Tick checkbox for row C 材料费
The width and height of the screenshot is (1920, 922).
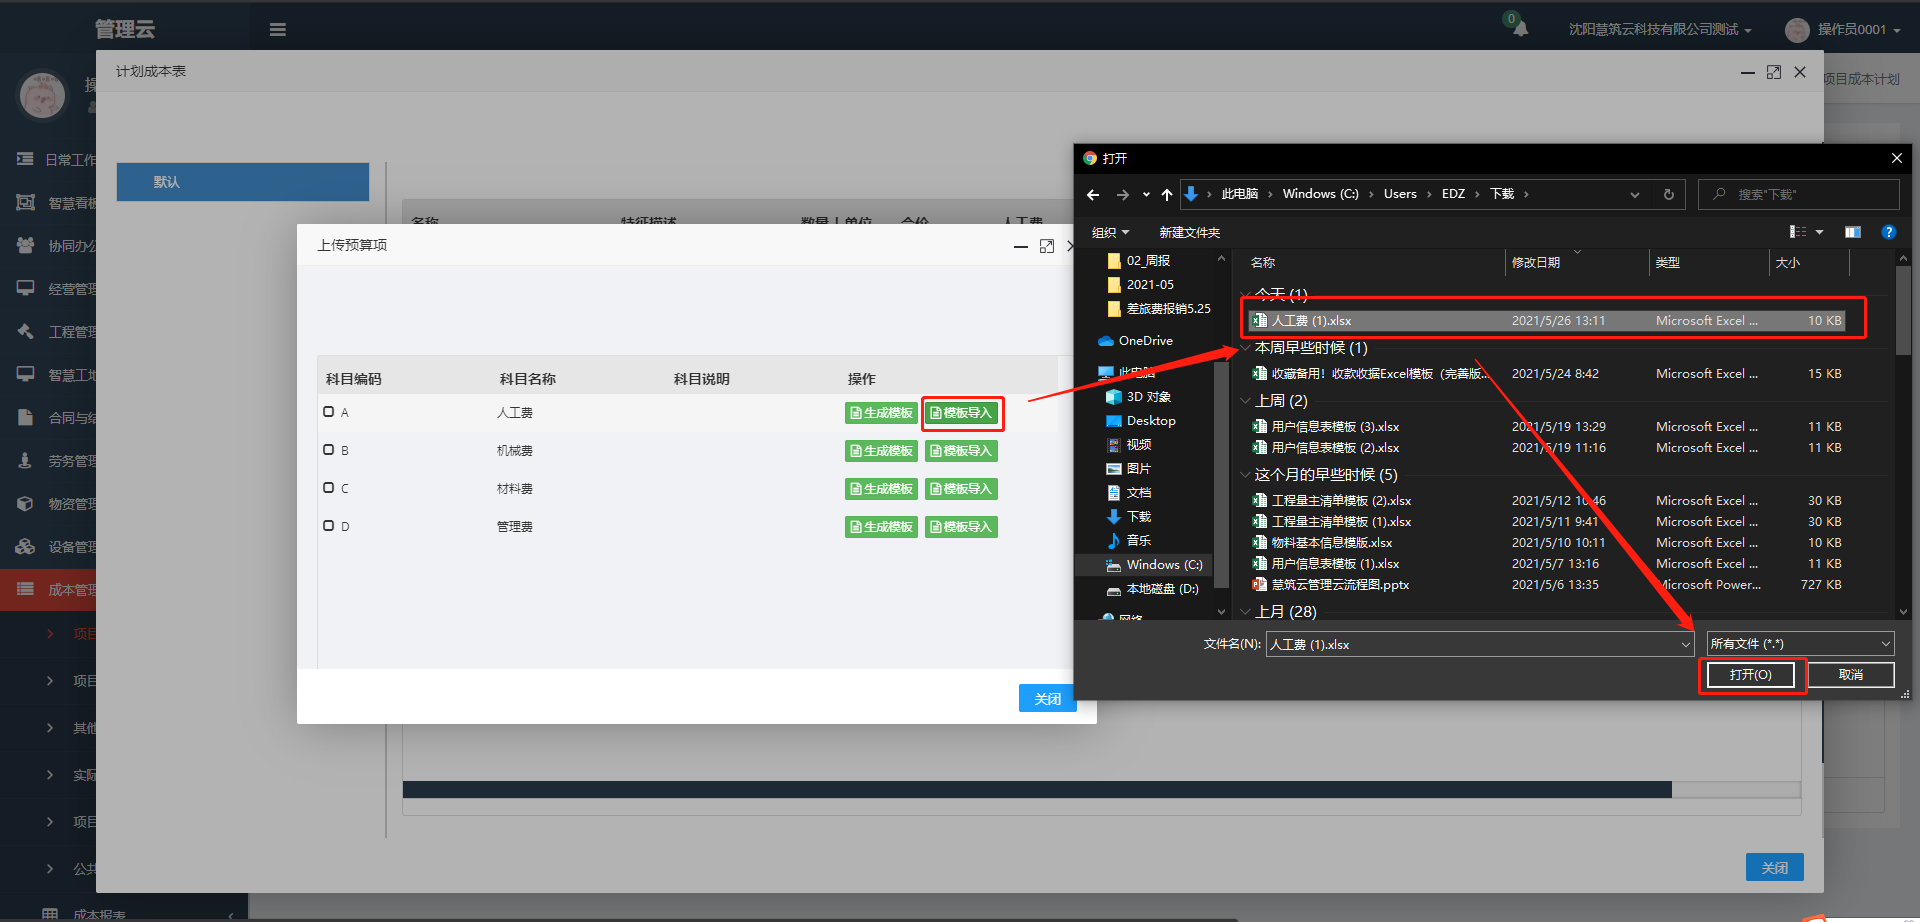point(329,488)
